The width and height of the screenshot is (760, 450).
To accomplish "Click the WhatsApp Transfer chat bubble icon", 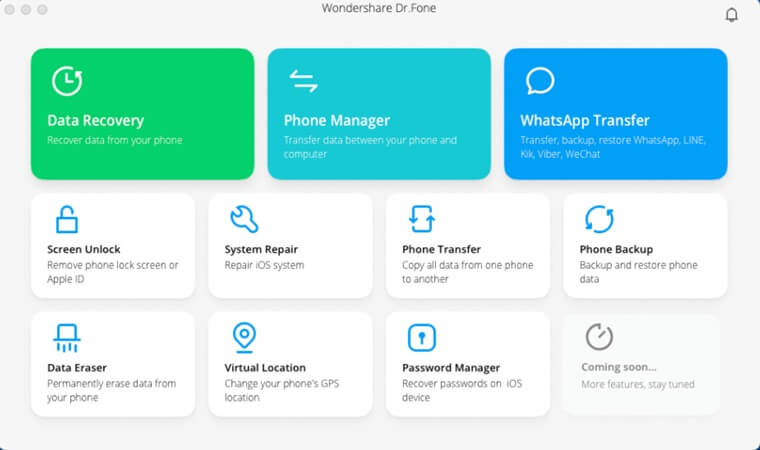I will click(540, 81).
